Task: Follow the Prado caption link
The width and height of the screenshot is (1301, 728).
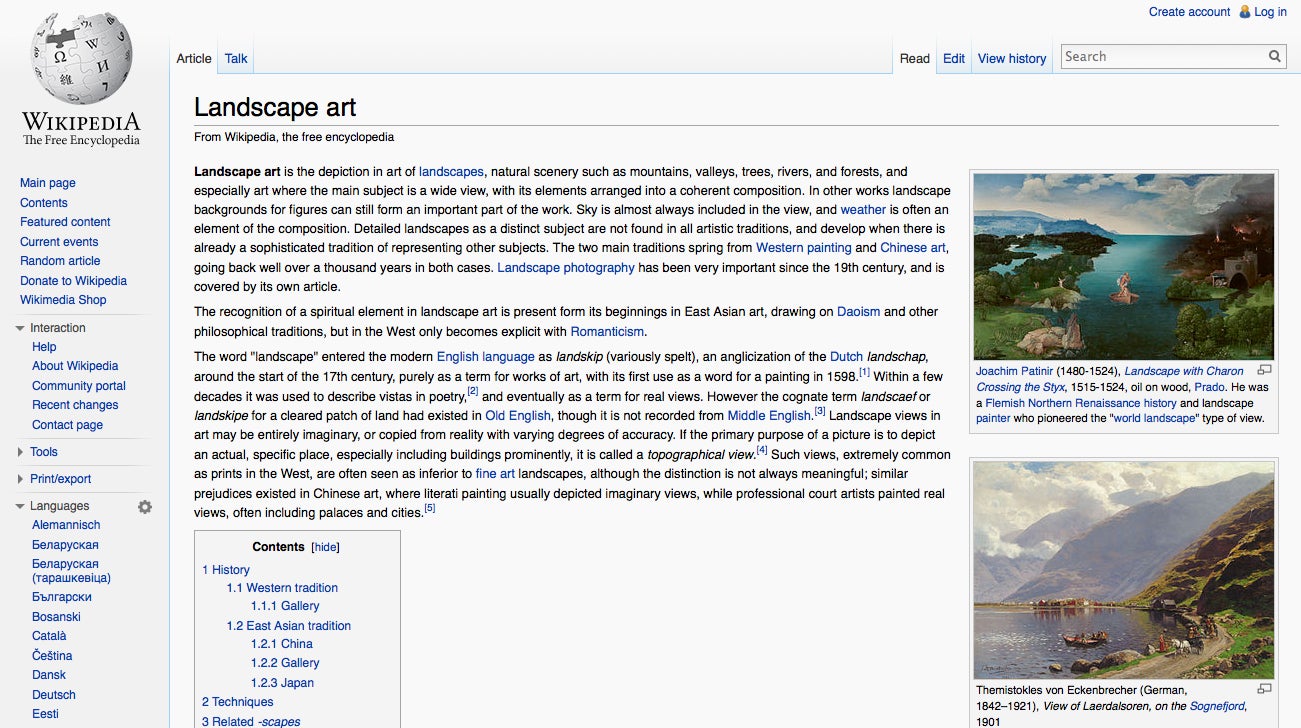Action: coord(1209,387)
